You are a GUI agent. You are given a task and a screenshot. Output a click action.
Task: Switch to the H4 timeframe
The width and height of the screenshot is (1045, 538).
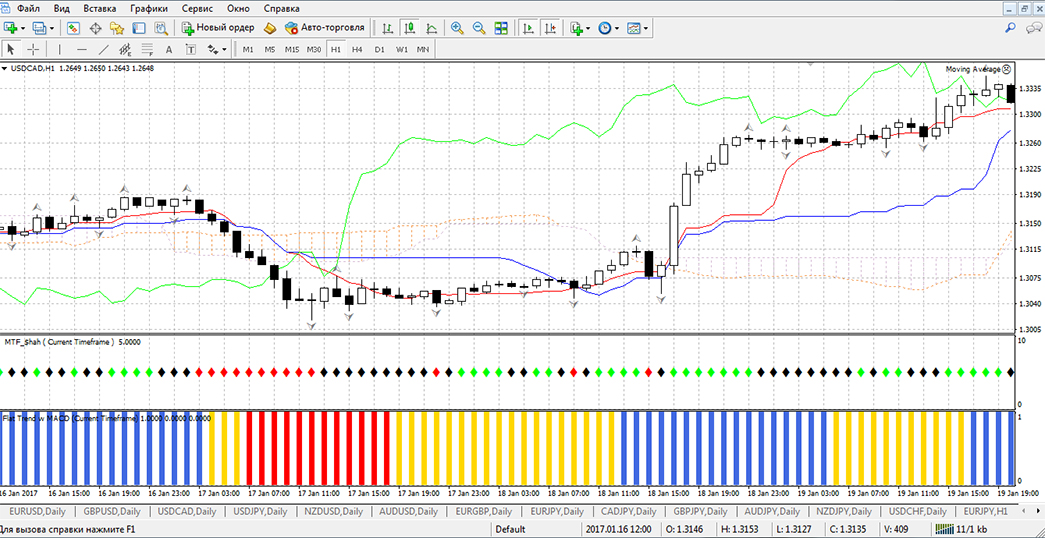357,49
